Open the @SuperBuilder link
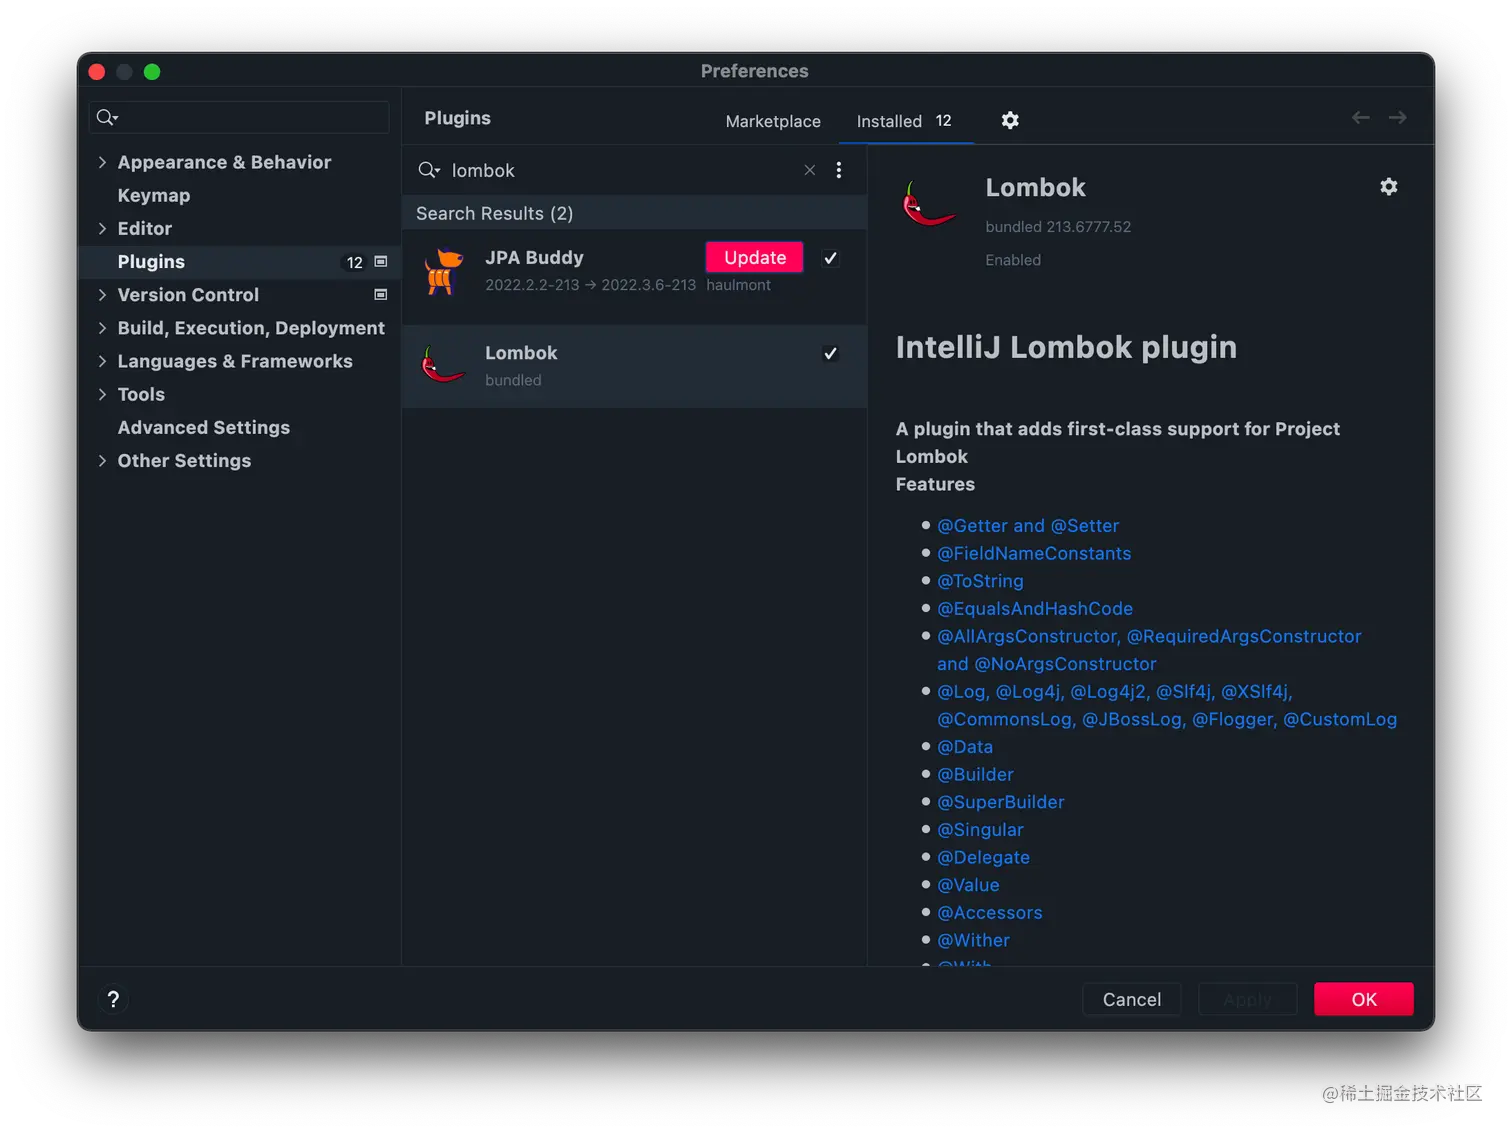 1001,802
